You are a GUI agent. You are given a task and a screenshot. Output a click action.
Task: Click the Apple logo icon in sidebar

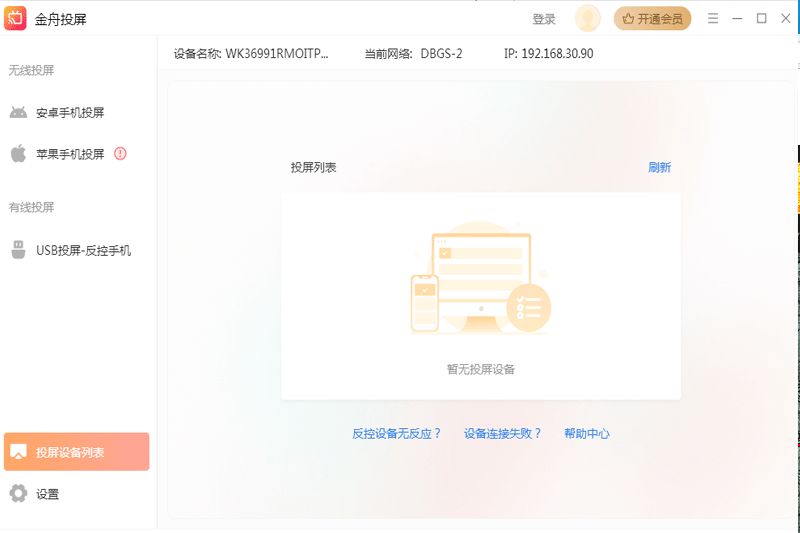(x=18, y=154)
